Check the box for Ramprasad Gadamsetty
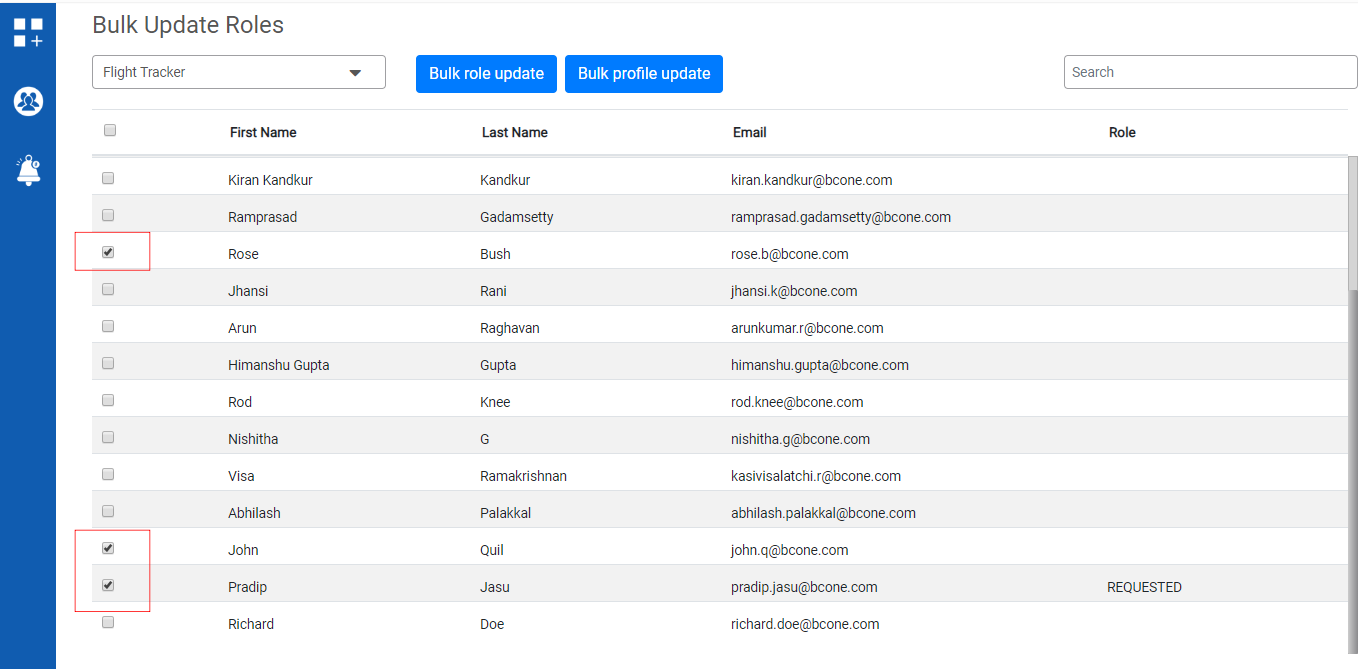This screenshot has height=669, width=1358. (x=108, y=215)
